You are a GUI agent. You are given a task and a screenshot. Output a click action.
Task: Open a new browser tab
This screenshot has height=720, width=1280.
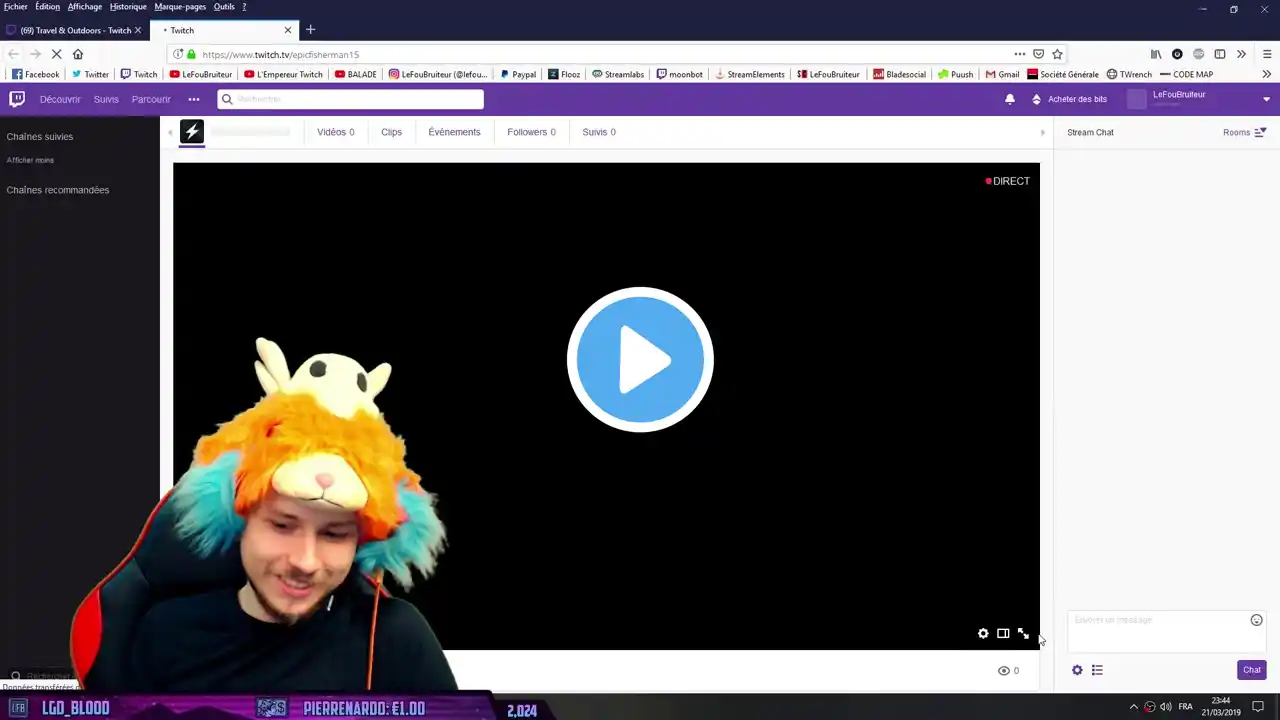[x=310, y=30]
